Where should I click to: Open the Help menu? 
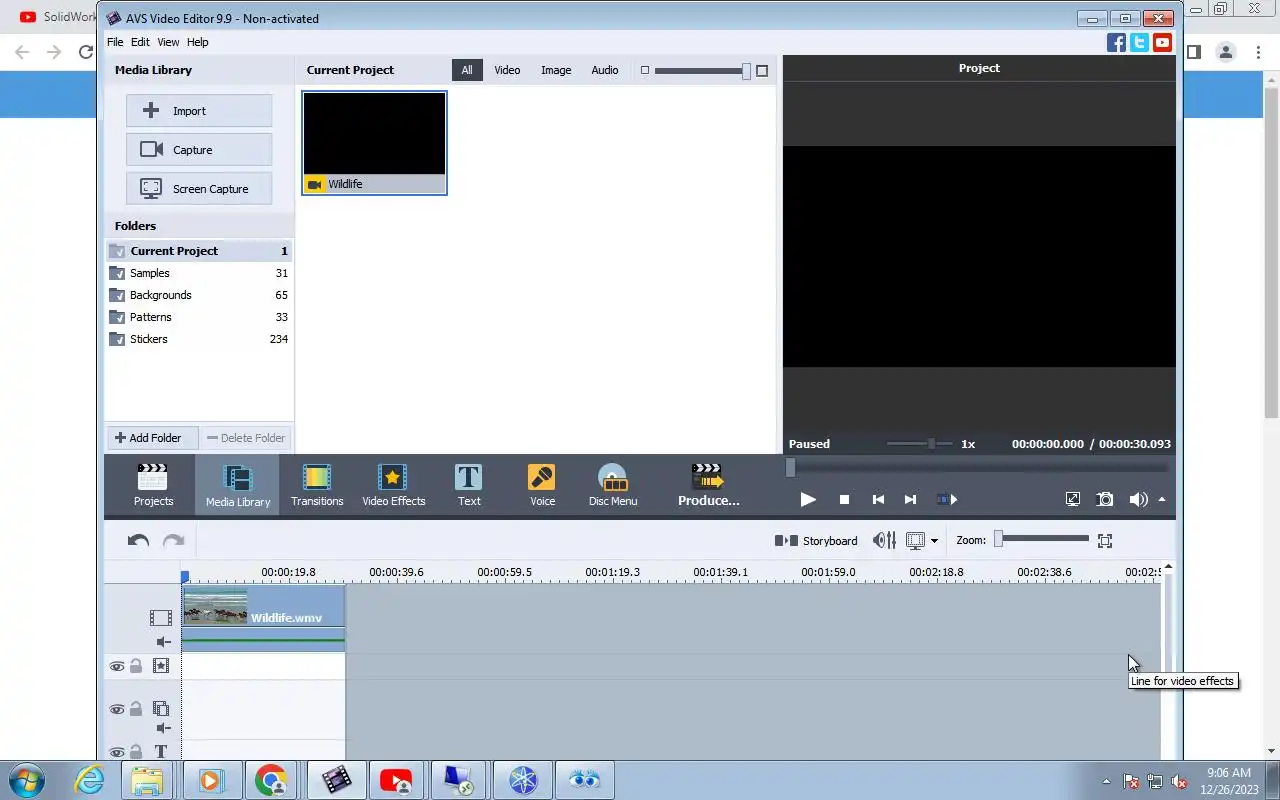[x=198, y=42]
